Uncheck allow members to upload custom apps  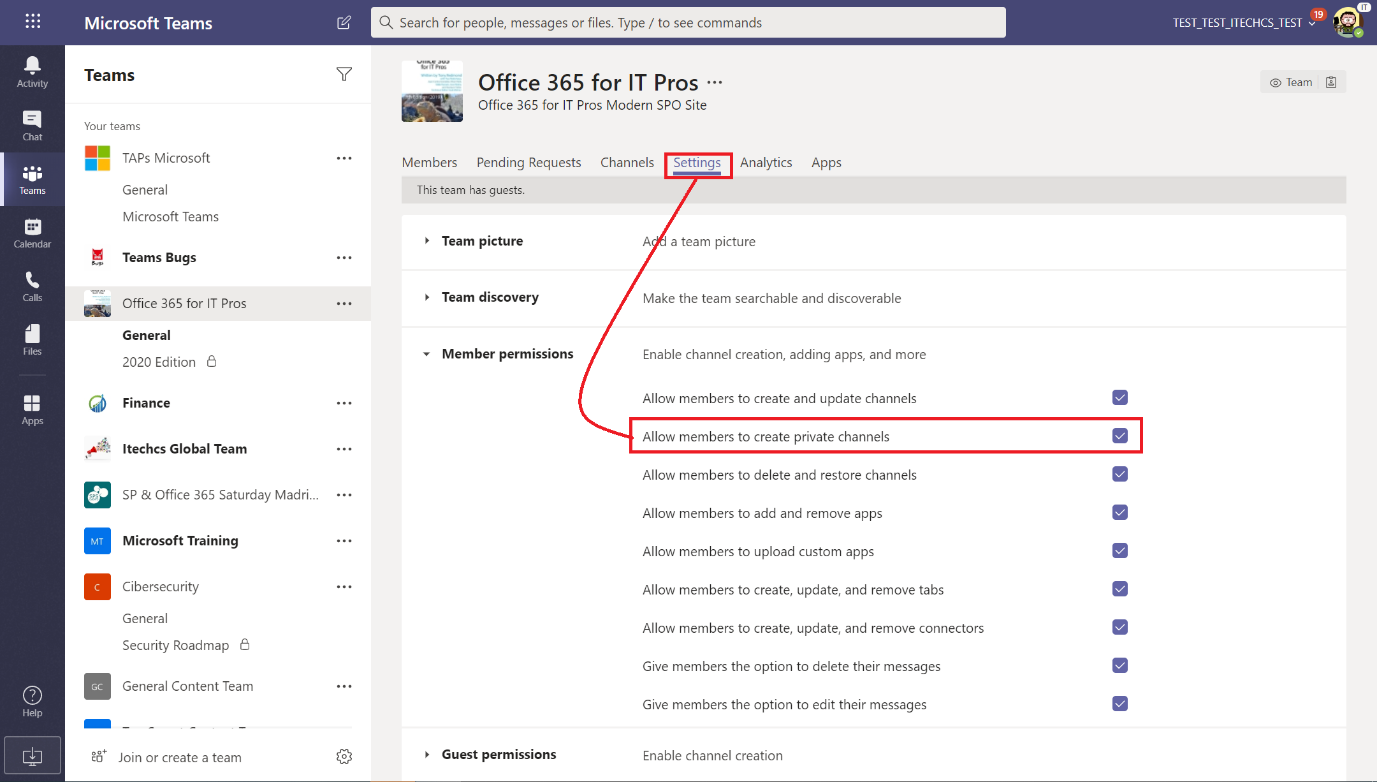(1119, 550)
